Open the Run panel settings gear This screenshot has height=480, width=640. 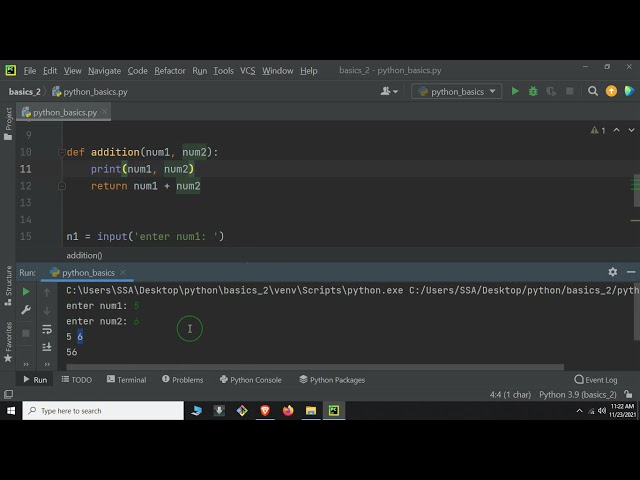612,272
